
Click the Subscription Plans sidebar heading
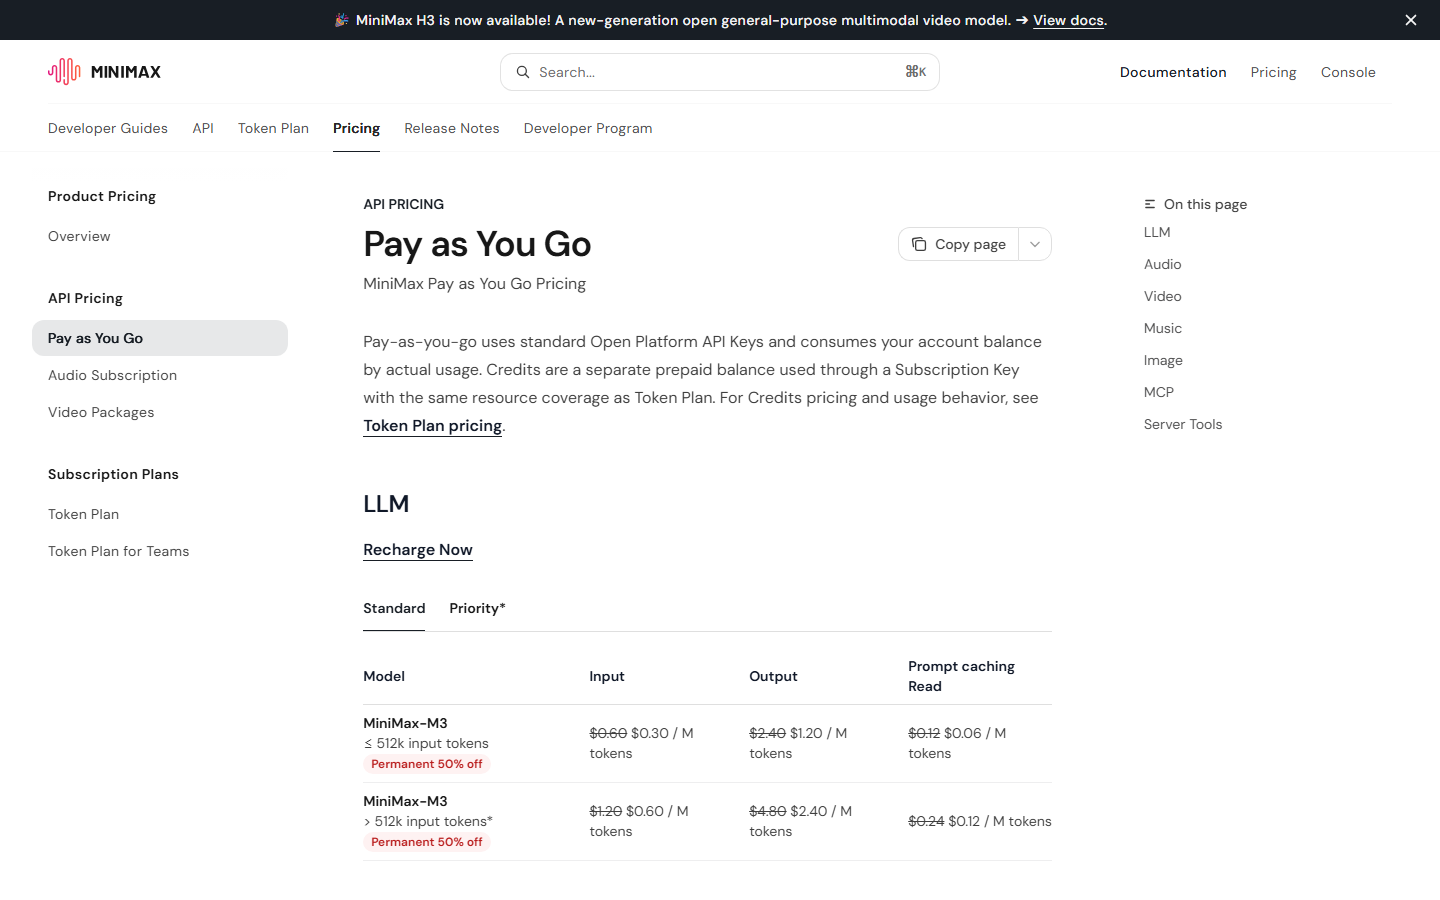pos(113,474)
